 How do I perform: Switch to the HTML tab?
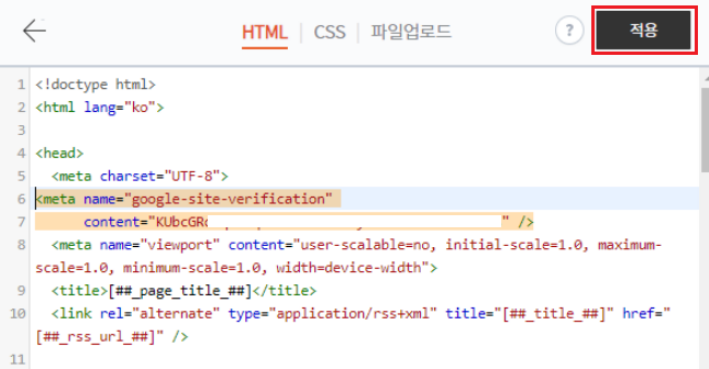click(265, 33)
